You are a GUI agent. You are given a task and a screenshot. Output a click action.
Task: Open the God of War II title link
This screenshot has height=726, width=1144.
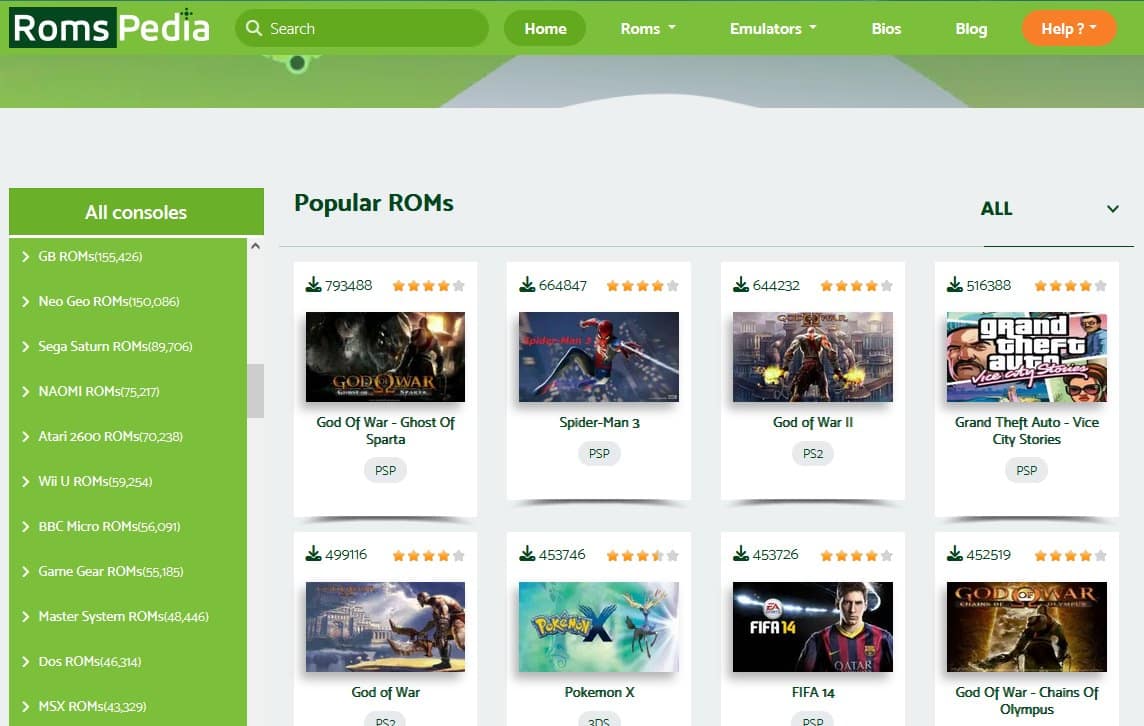coord(813,422)
